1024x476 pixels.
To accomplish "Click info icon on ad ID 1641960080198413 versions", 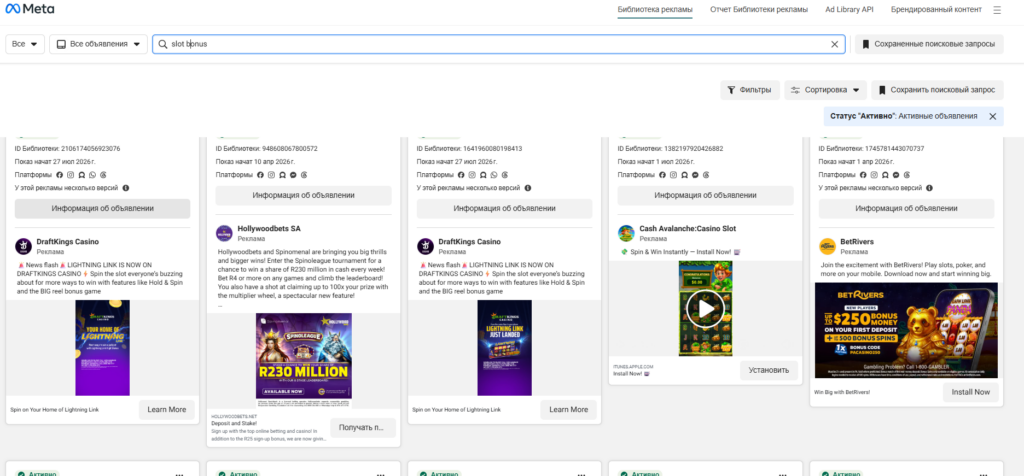I will [528, 188].
